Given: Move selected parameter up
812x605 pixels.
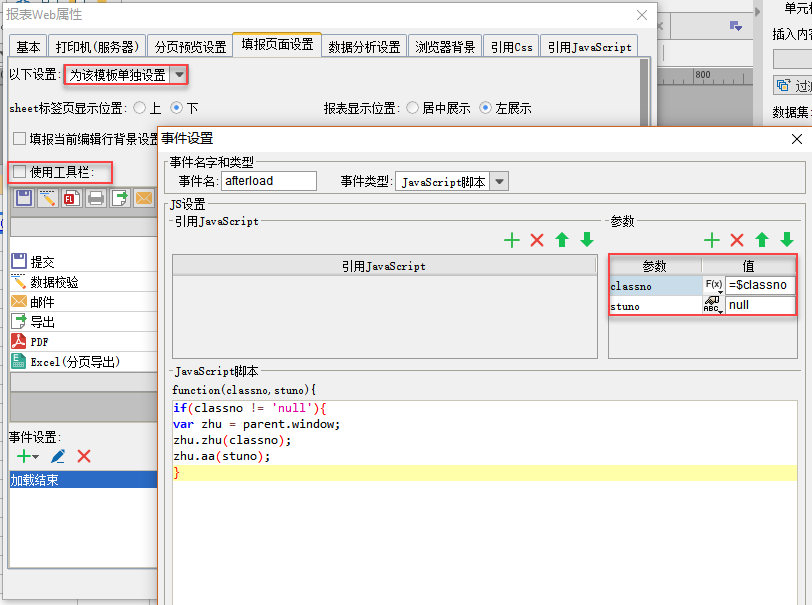Looking at the screenshot, I should point(762,240).
